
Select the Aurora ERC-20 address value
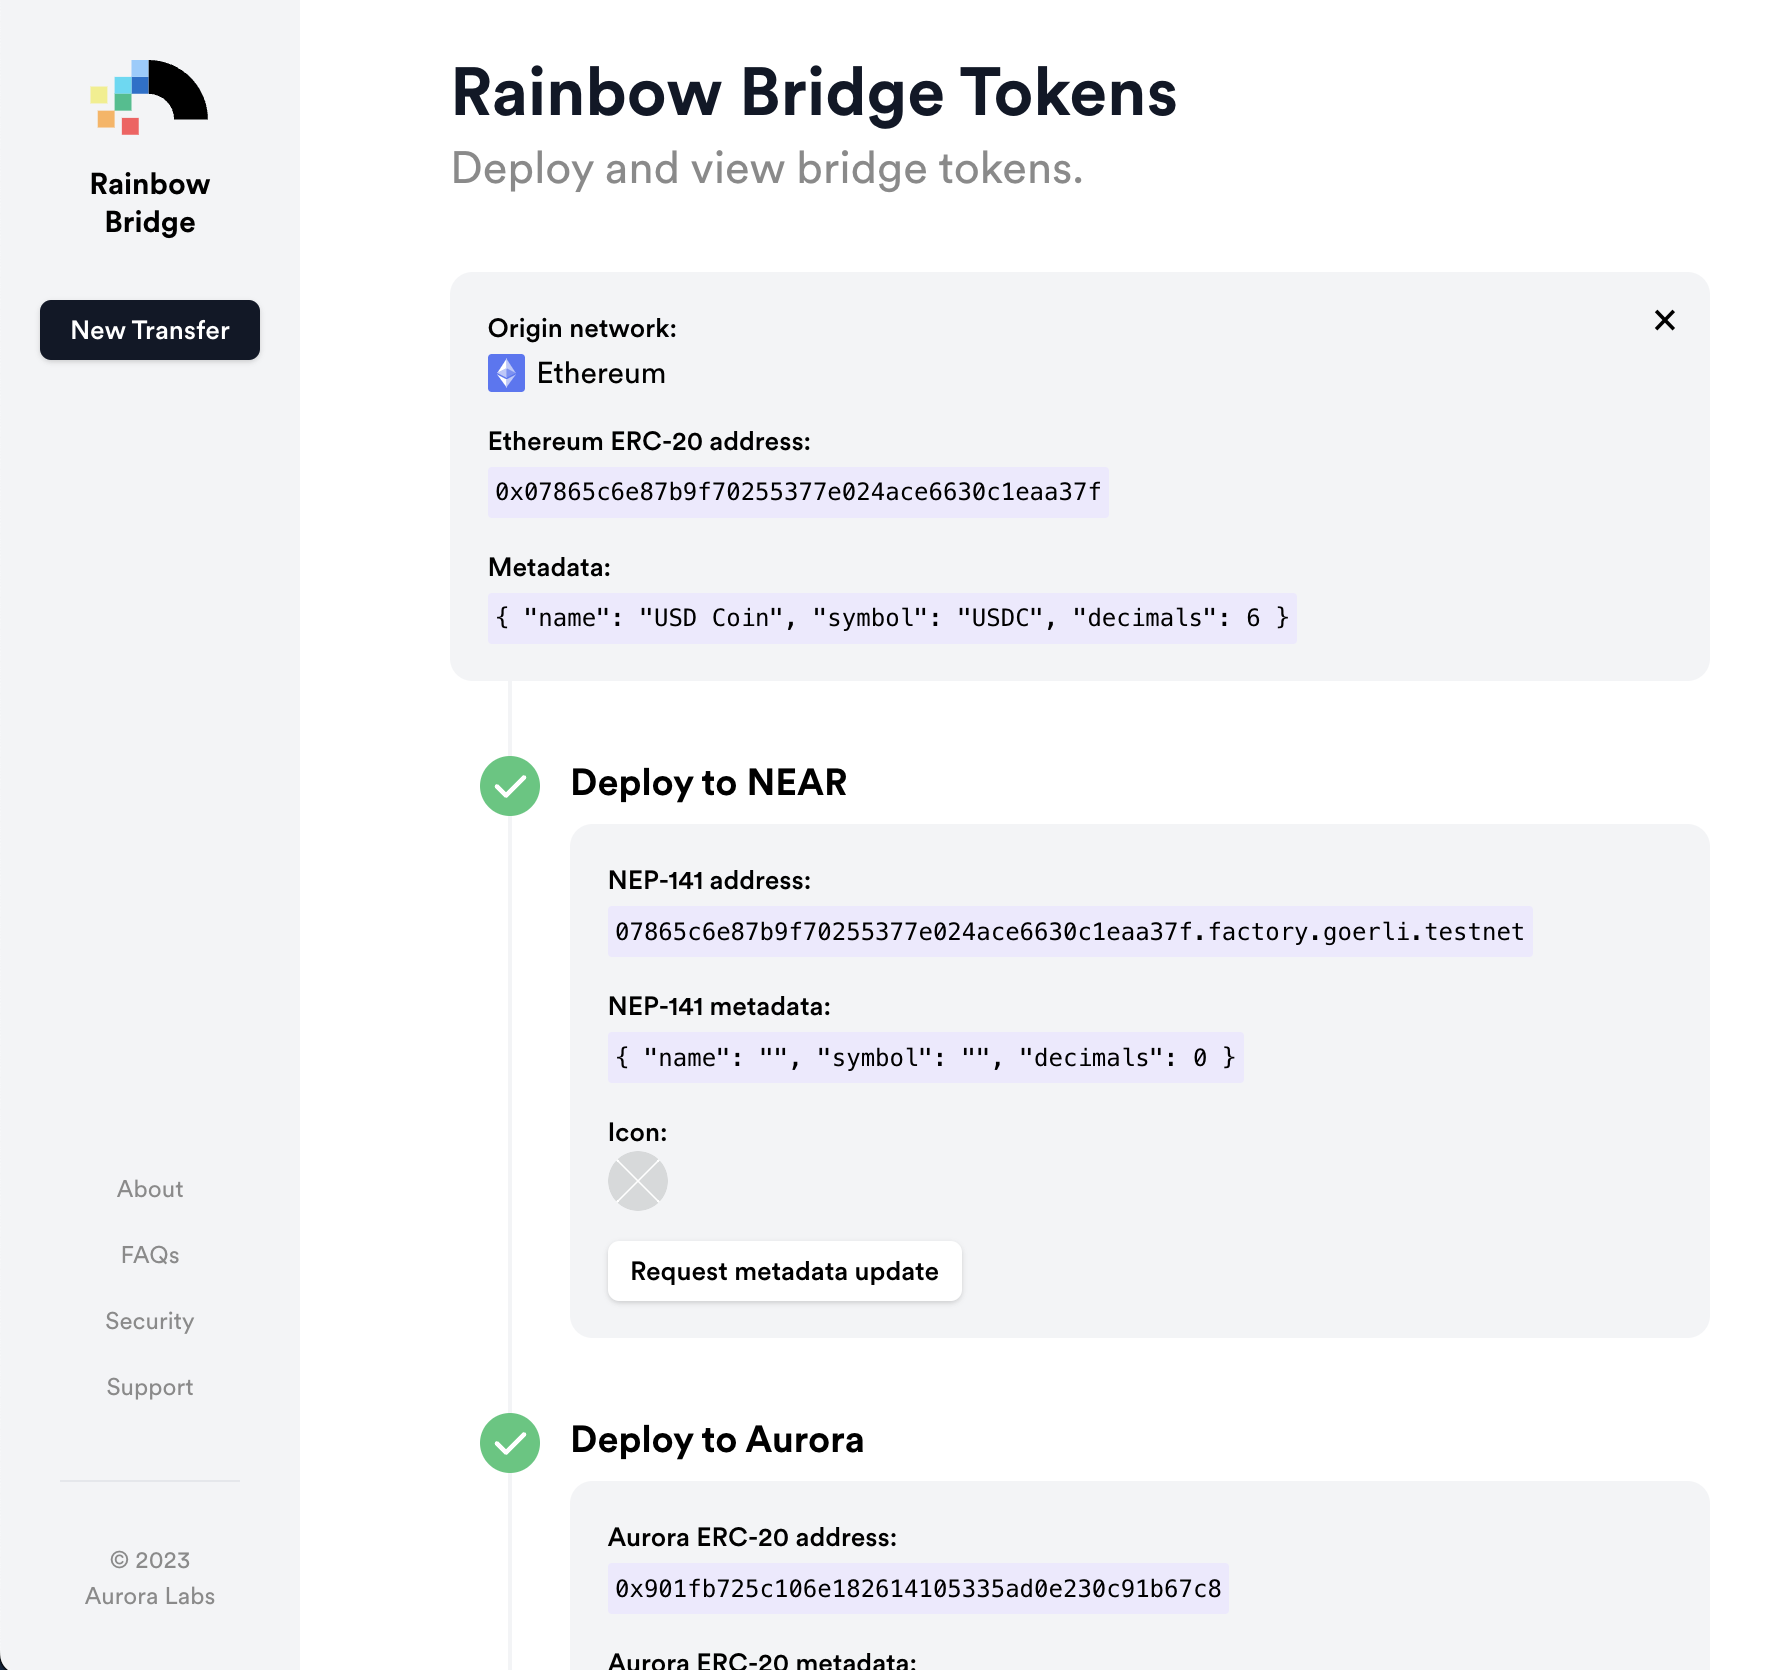coord(918,1589)
